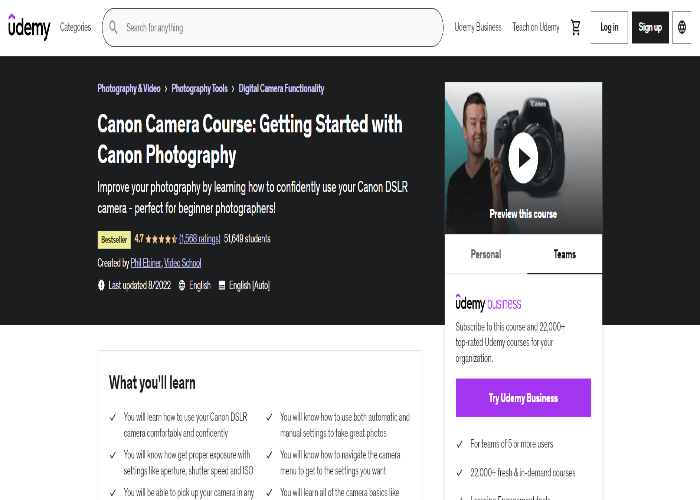
Task: Click 'Subscribe to this course' description text
Action: point(510,342)
